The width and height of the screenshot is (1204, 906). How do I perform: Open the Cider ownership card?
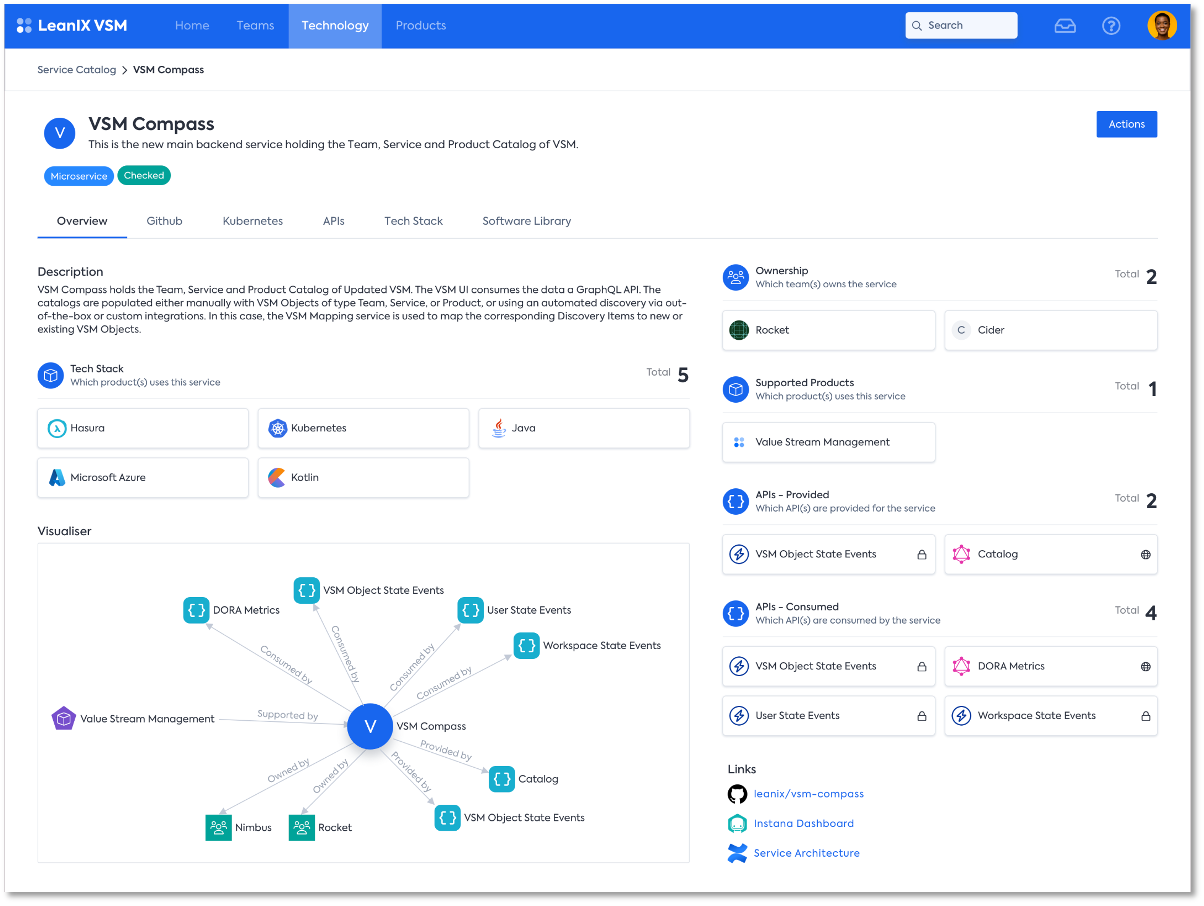pyautogui.click(x=1051, y=330)
